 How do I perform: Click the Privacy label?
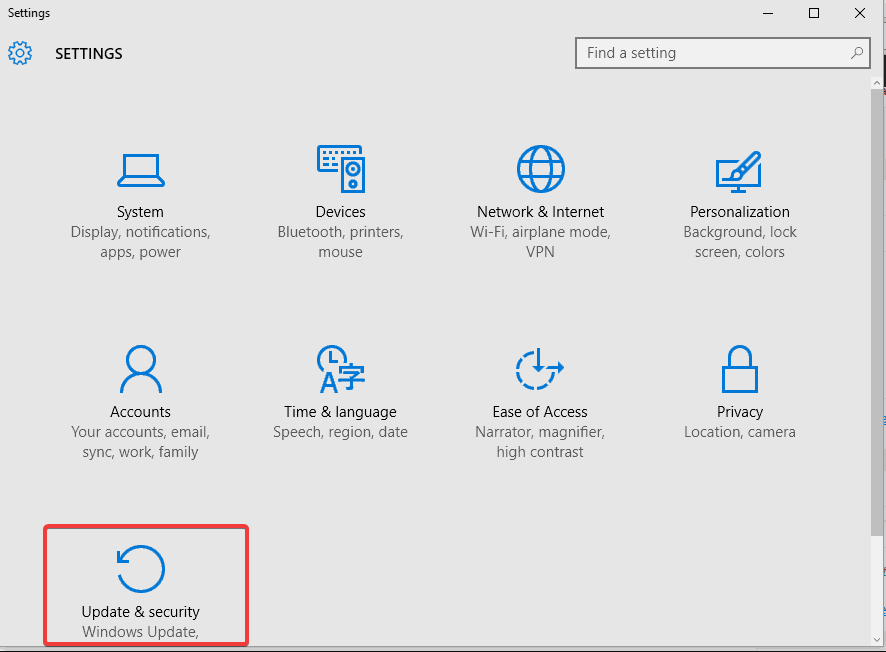[x=740, y=412]
